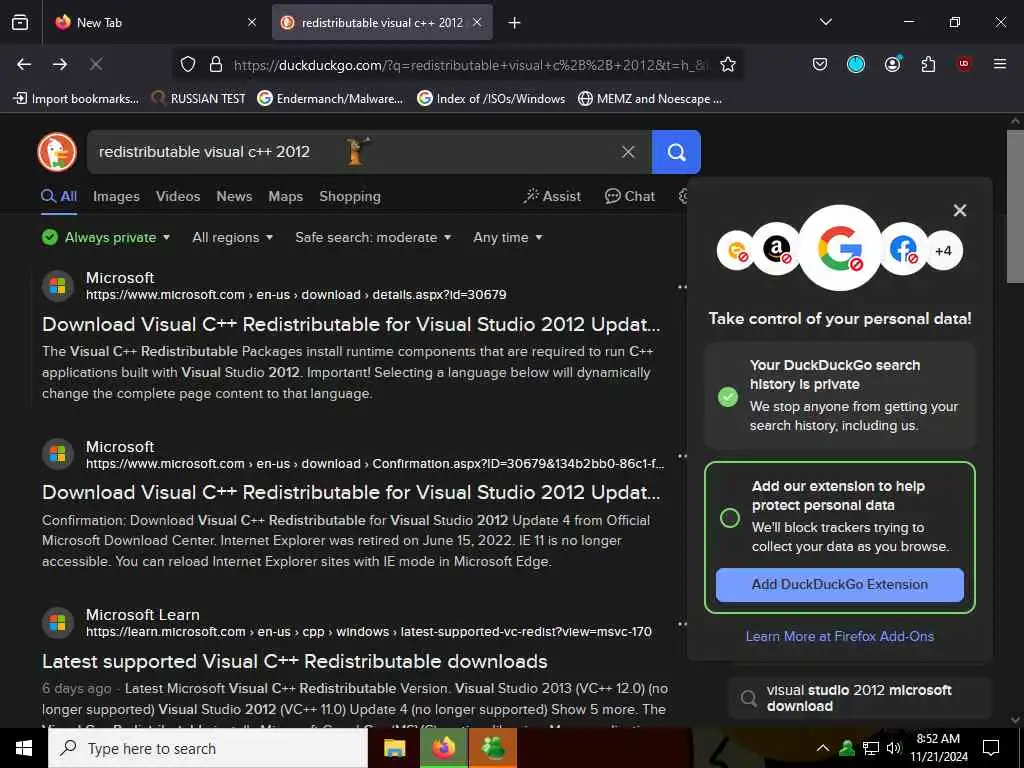This screenshot has height=768, width=1024.
Task: Open the Endermanch/Malware bookmark
Action: (330, 99)
